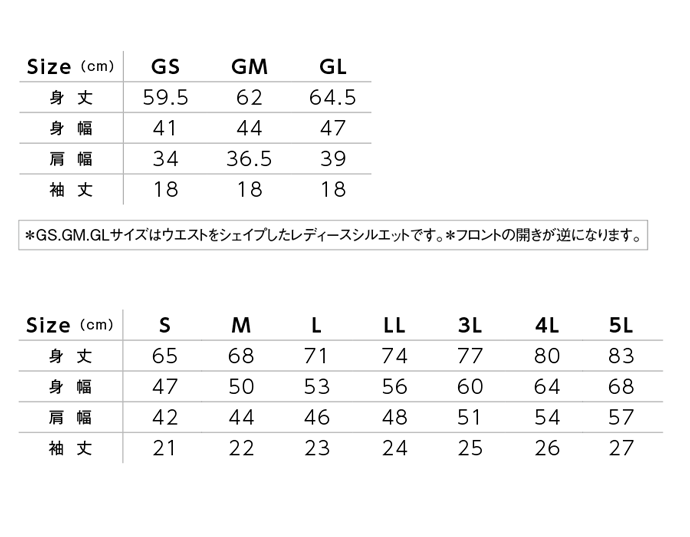The image size is (690, 537).
Task: Click the 64.5 length value for GL
Action: pos(333,98)
